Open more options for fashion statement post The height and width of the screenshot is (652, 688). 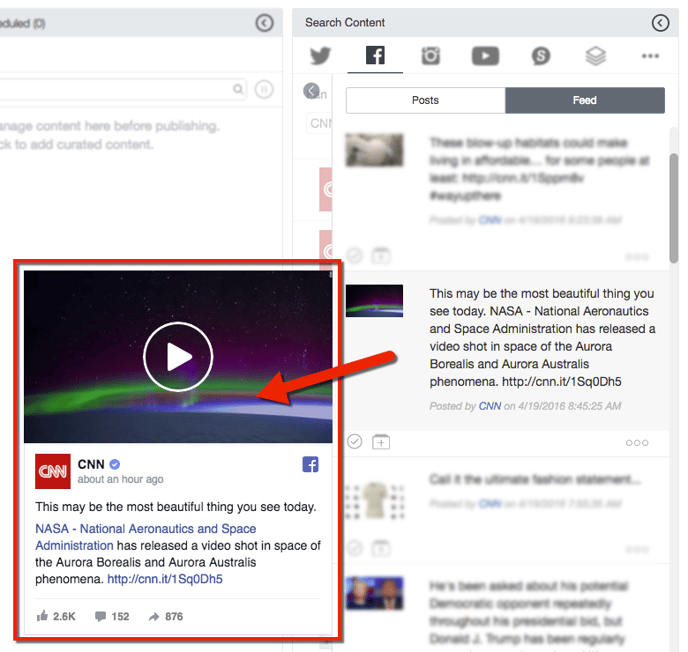[637, 549]
